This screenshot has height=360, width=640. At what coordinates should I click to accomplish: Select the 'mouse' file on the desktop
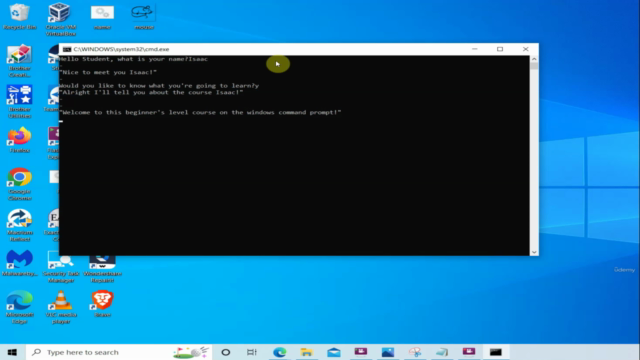pos(143,17)
